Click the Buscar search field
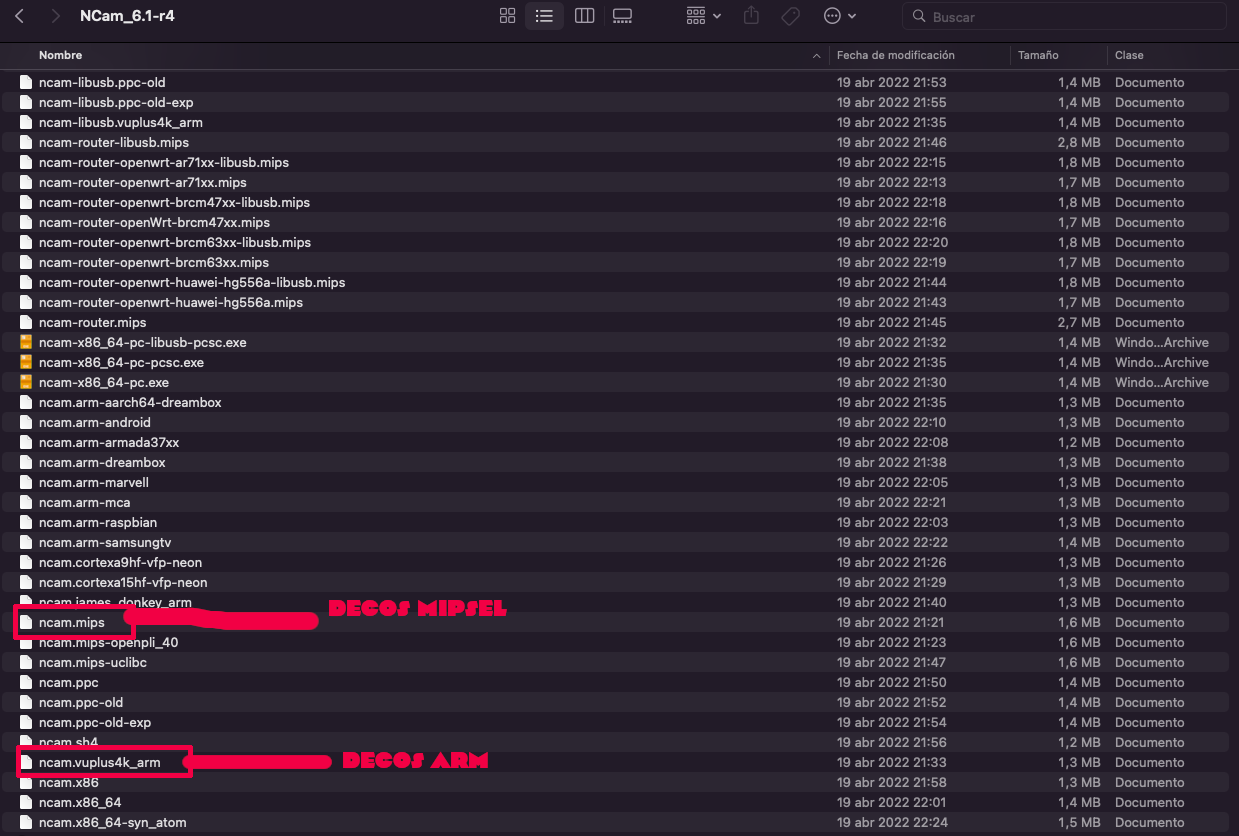 pyautogui.click(x=1070, y=17)
